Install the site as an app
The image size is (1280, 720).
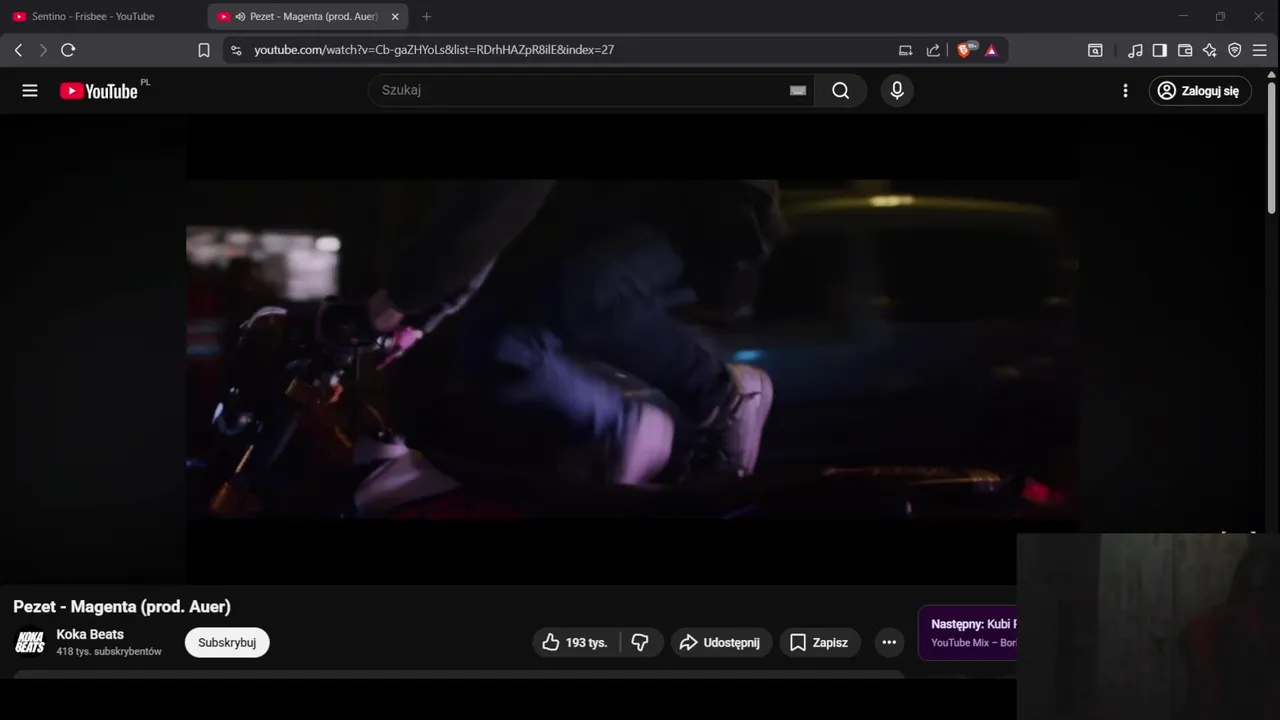(x=906, y=50)
